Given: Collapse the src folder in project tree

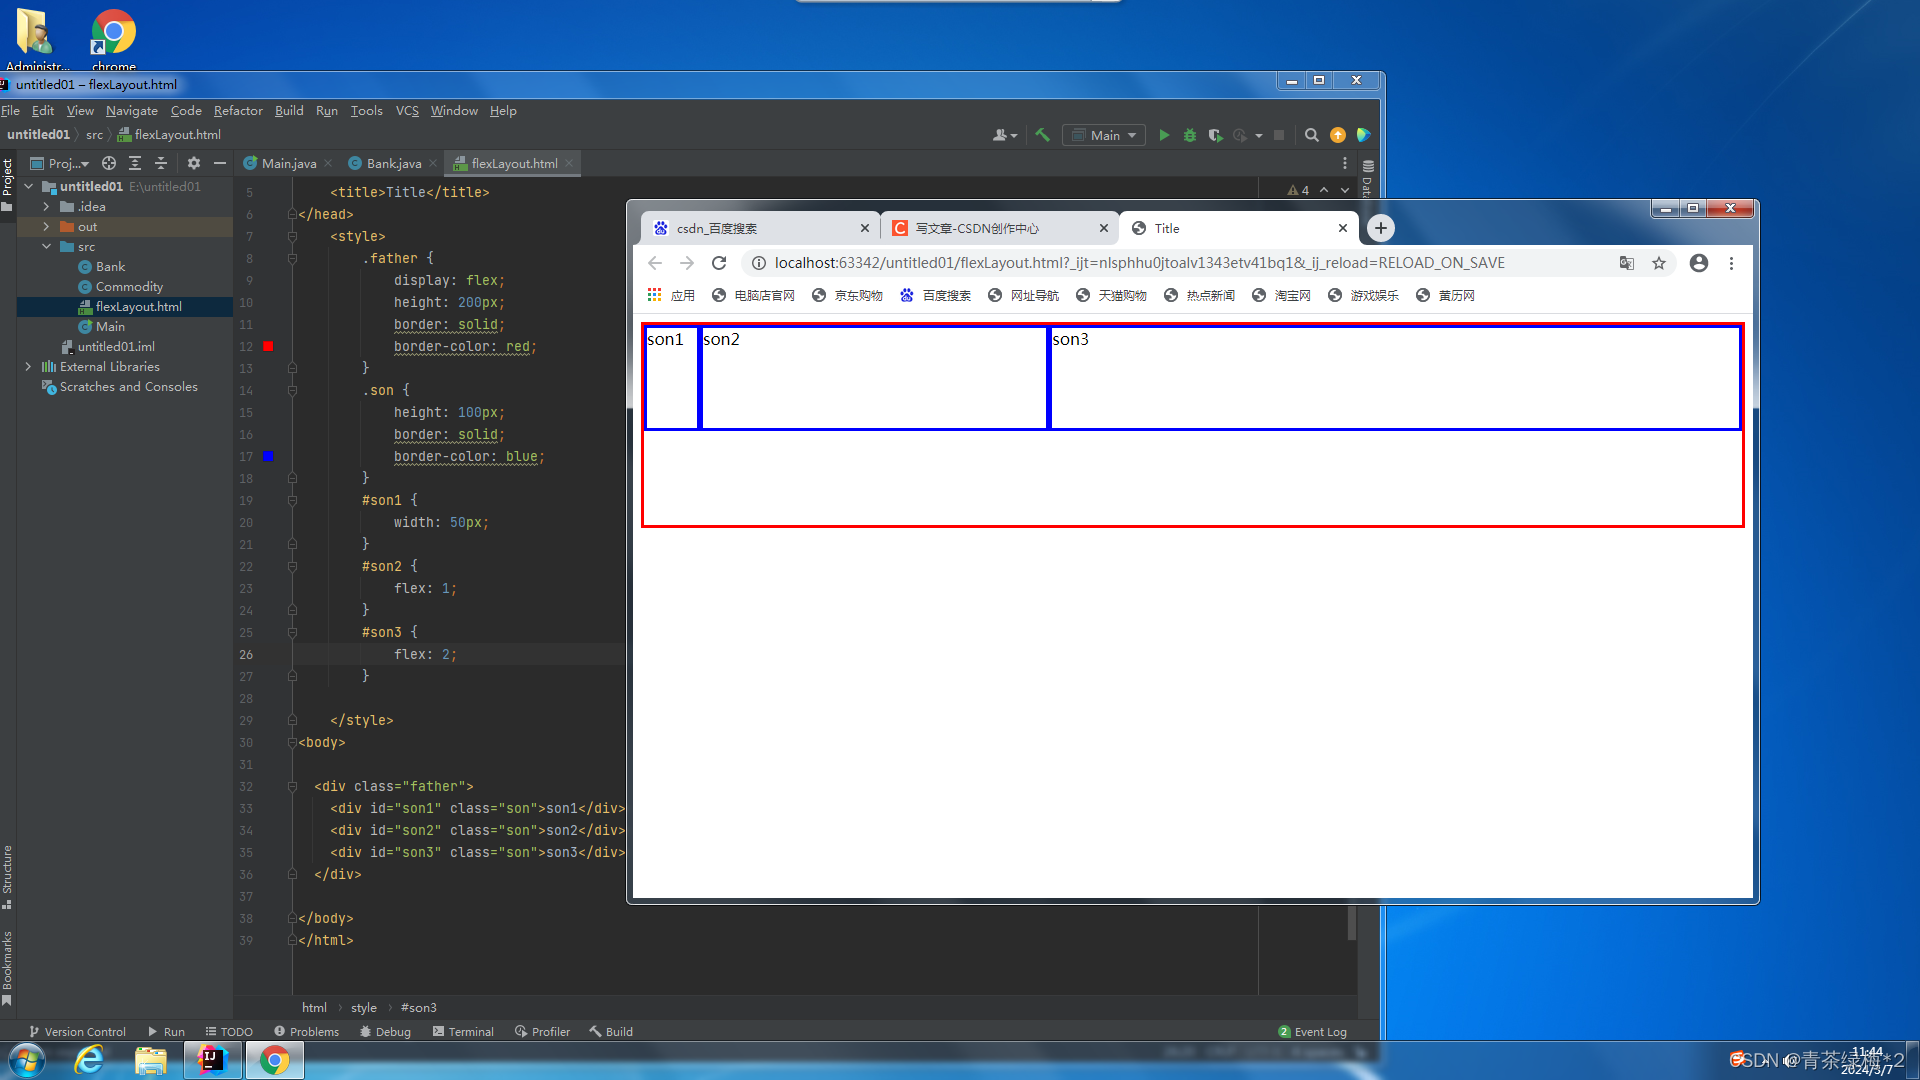Looking at the screenshot, I should click(46, 247).
